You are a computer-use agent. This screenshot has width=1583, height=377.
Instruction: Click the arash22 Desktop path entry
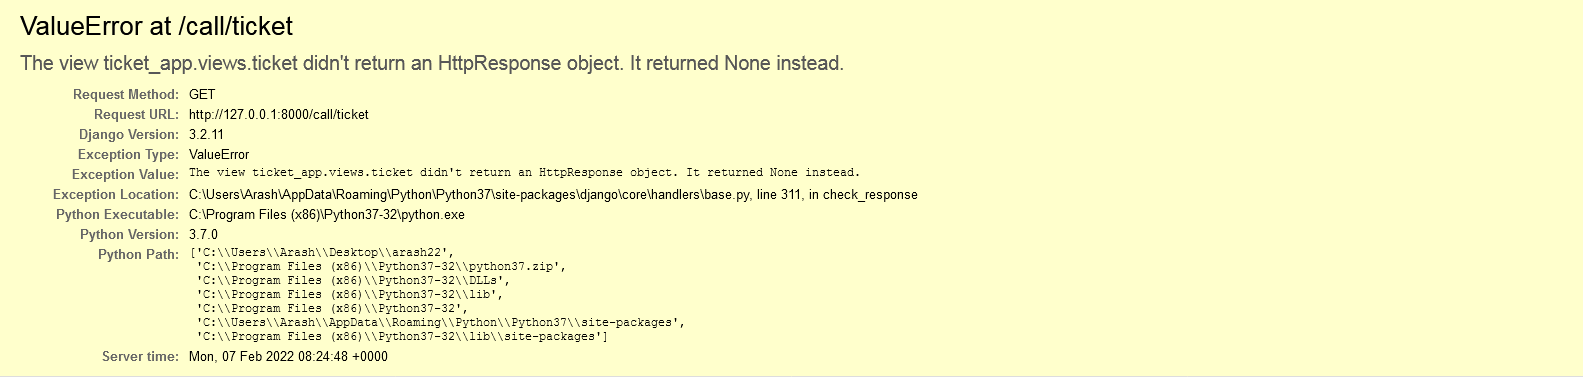click(x=325, y=253)
